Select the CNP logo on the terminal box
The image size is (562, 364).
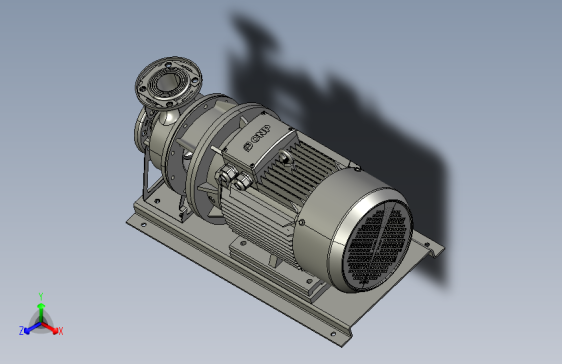point(257,137)
